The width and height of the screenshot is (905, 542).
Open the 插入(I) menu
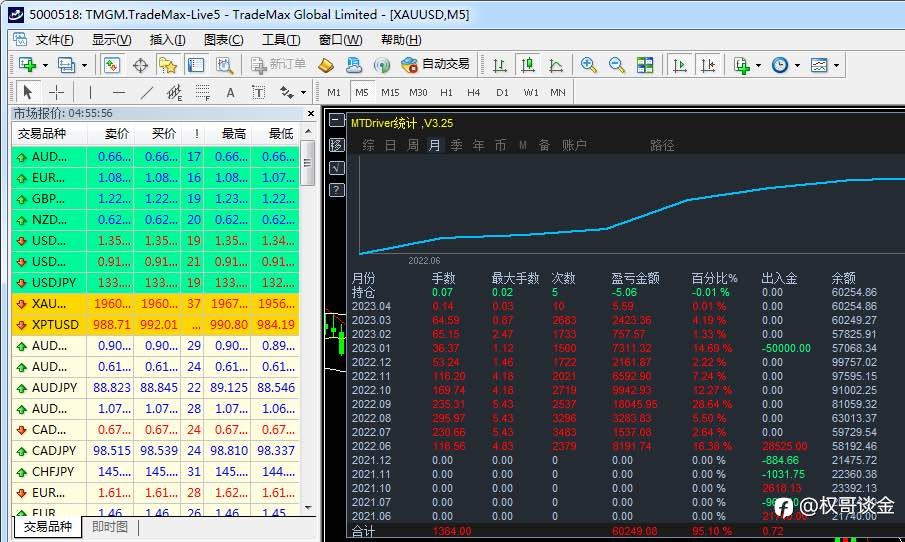[167, 40]
